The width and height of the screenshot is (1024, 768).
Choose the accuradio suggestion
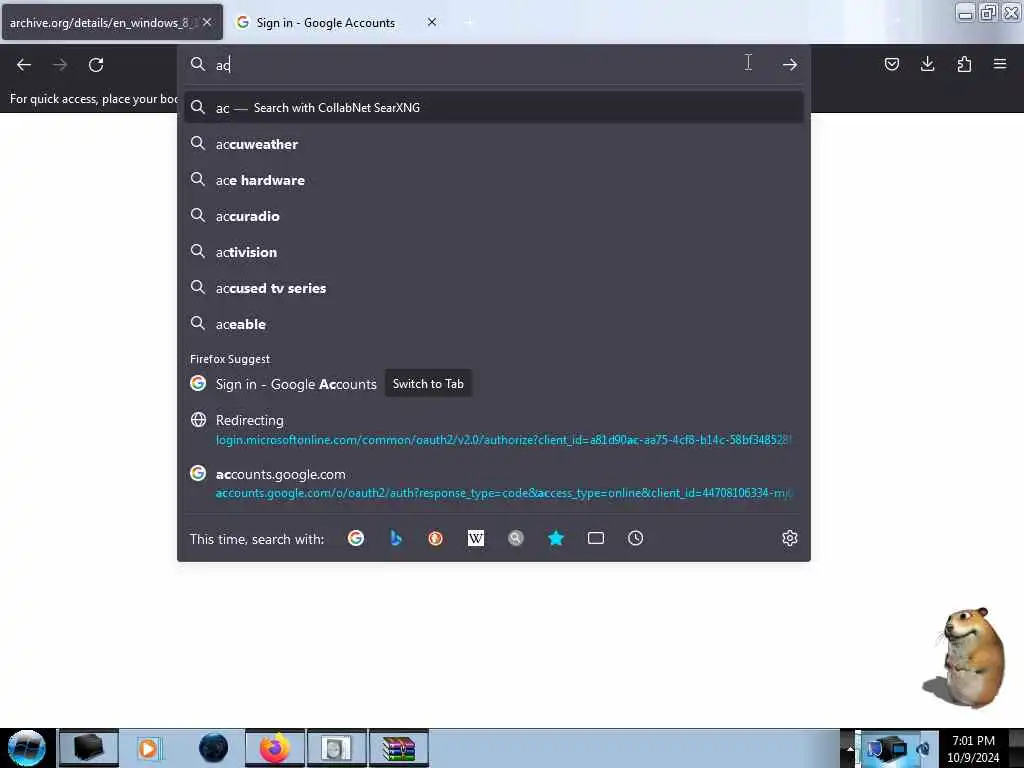[494, 216]
